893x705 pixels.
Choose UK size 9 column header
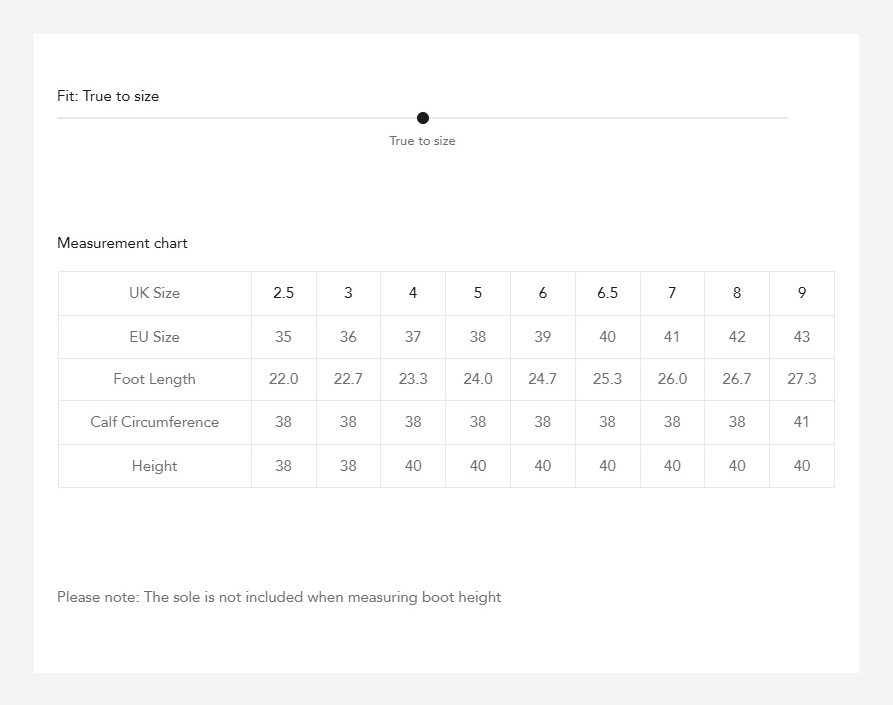click(802, 293)
